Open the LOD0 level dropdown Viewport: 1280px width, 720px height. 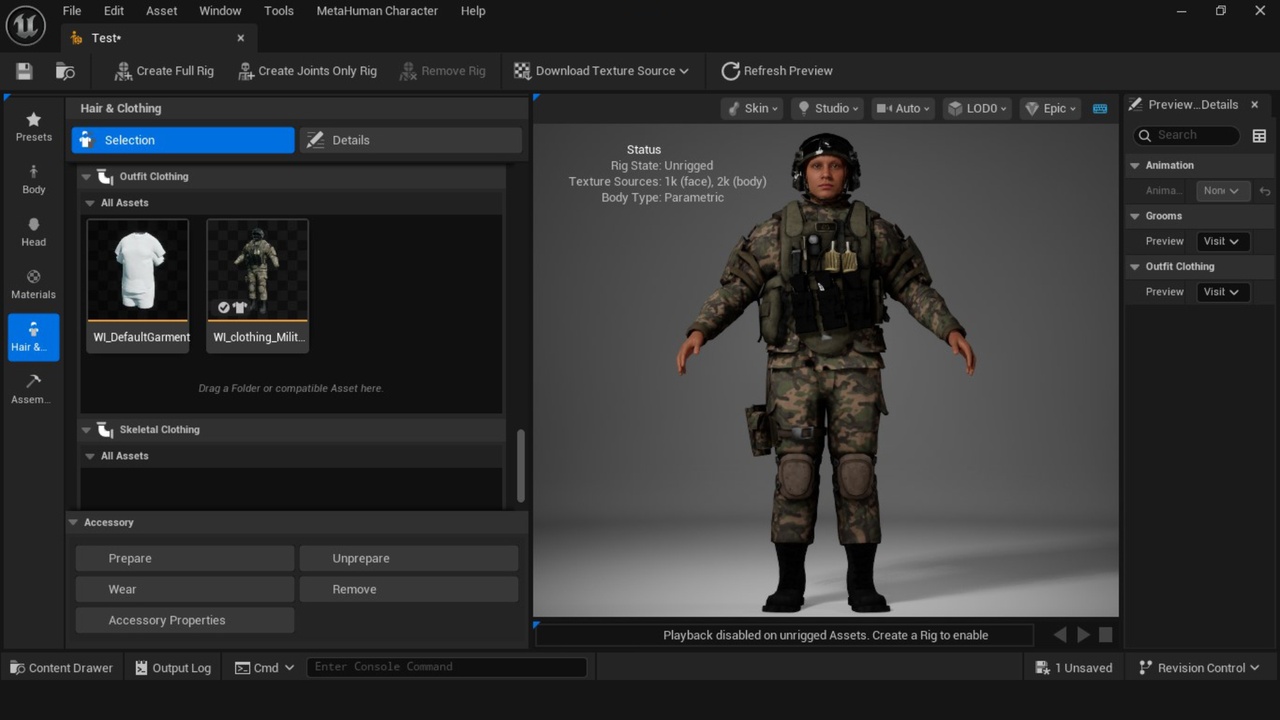(978, 108)
